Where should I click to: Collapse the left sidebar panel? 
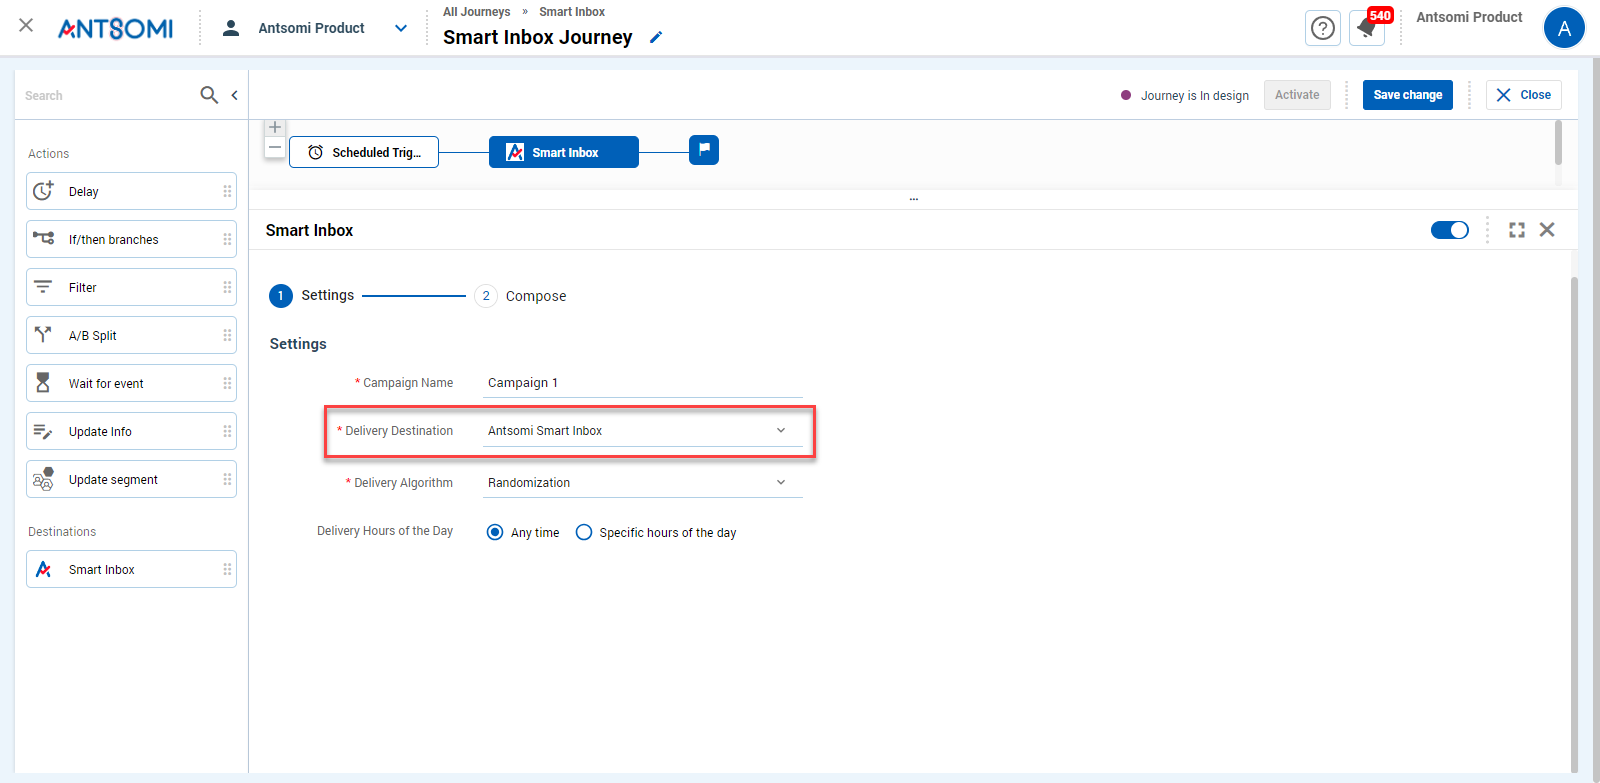click(234, 95)
